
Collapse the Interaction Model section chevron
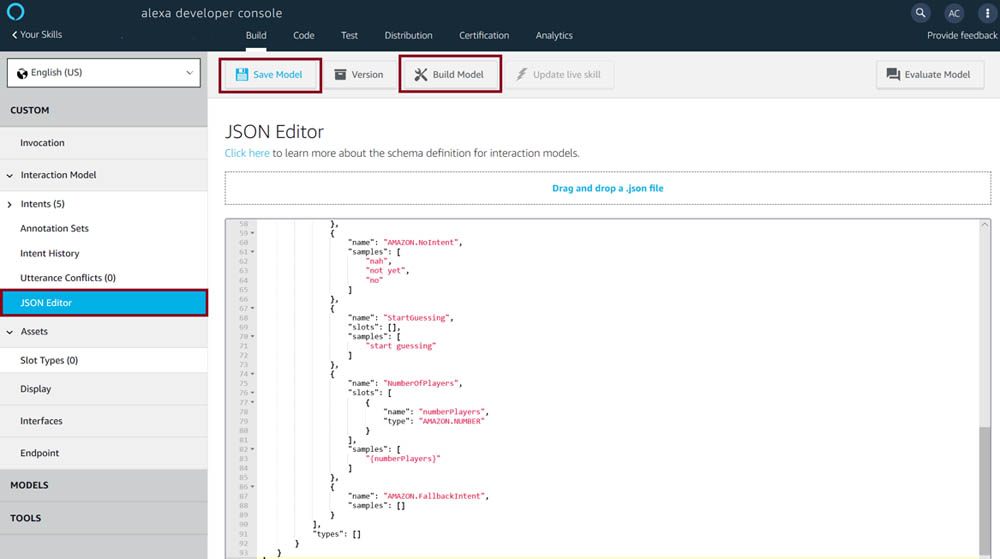(10, 175)
